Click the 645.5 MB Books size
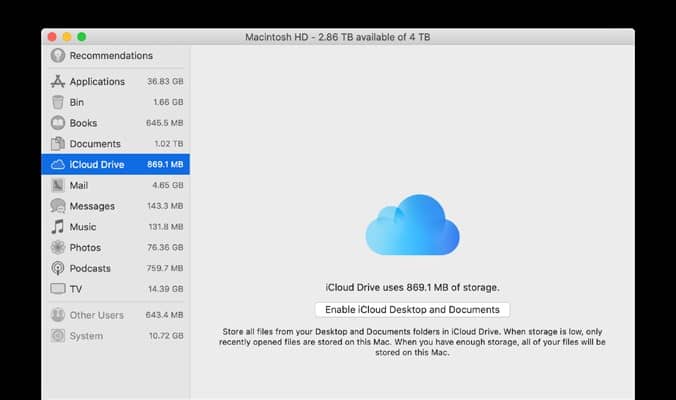The image size is (676, 400). click(x=165, y=123)
